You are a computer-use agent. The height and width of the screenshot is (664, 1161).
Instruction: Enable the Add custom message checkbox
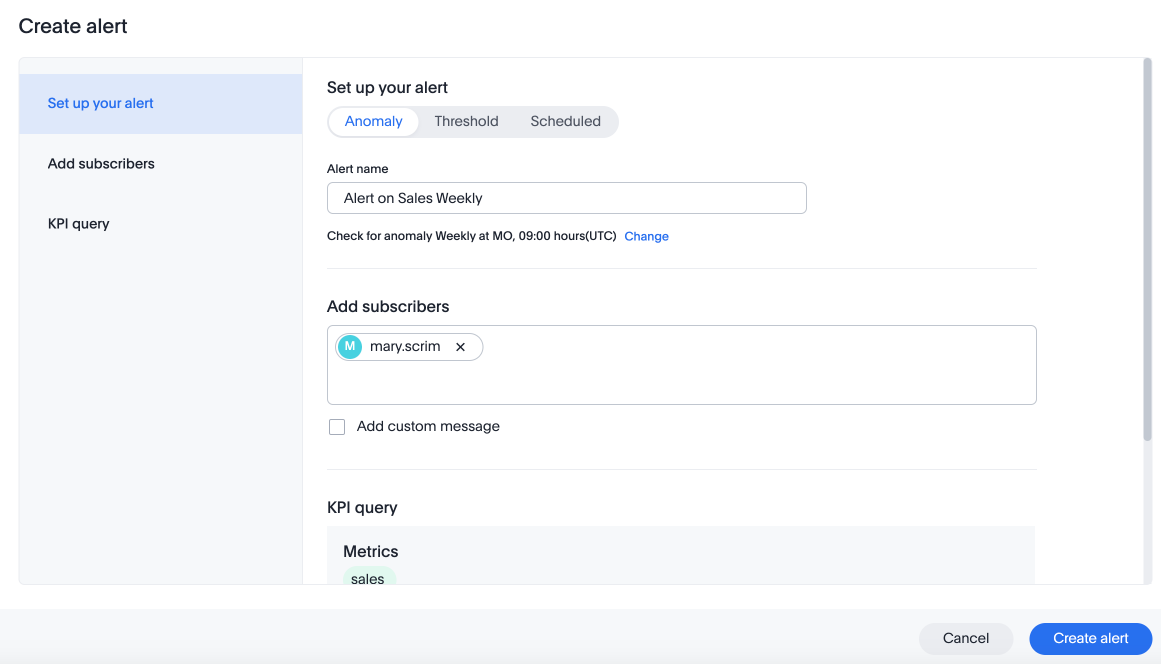(x=337, y=427)
